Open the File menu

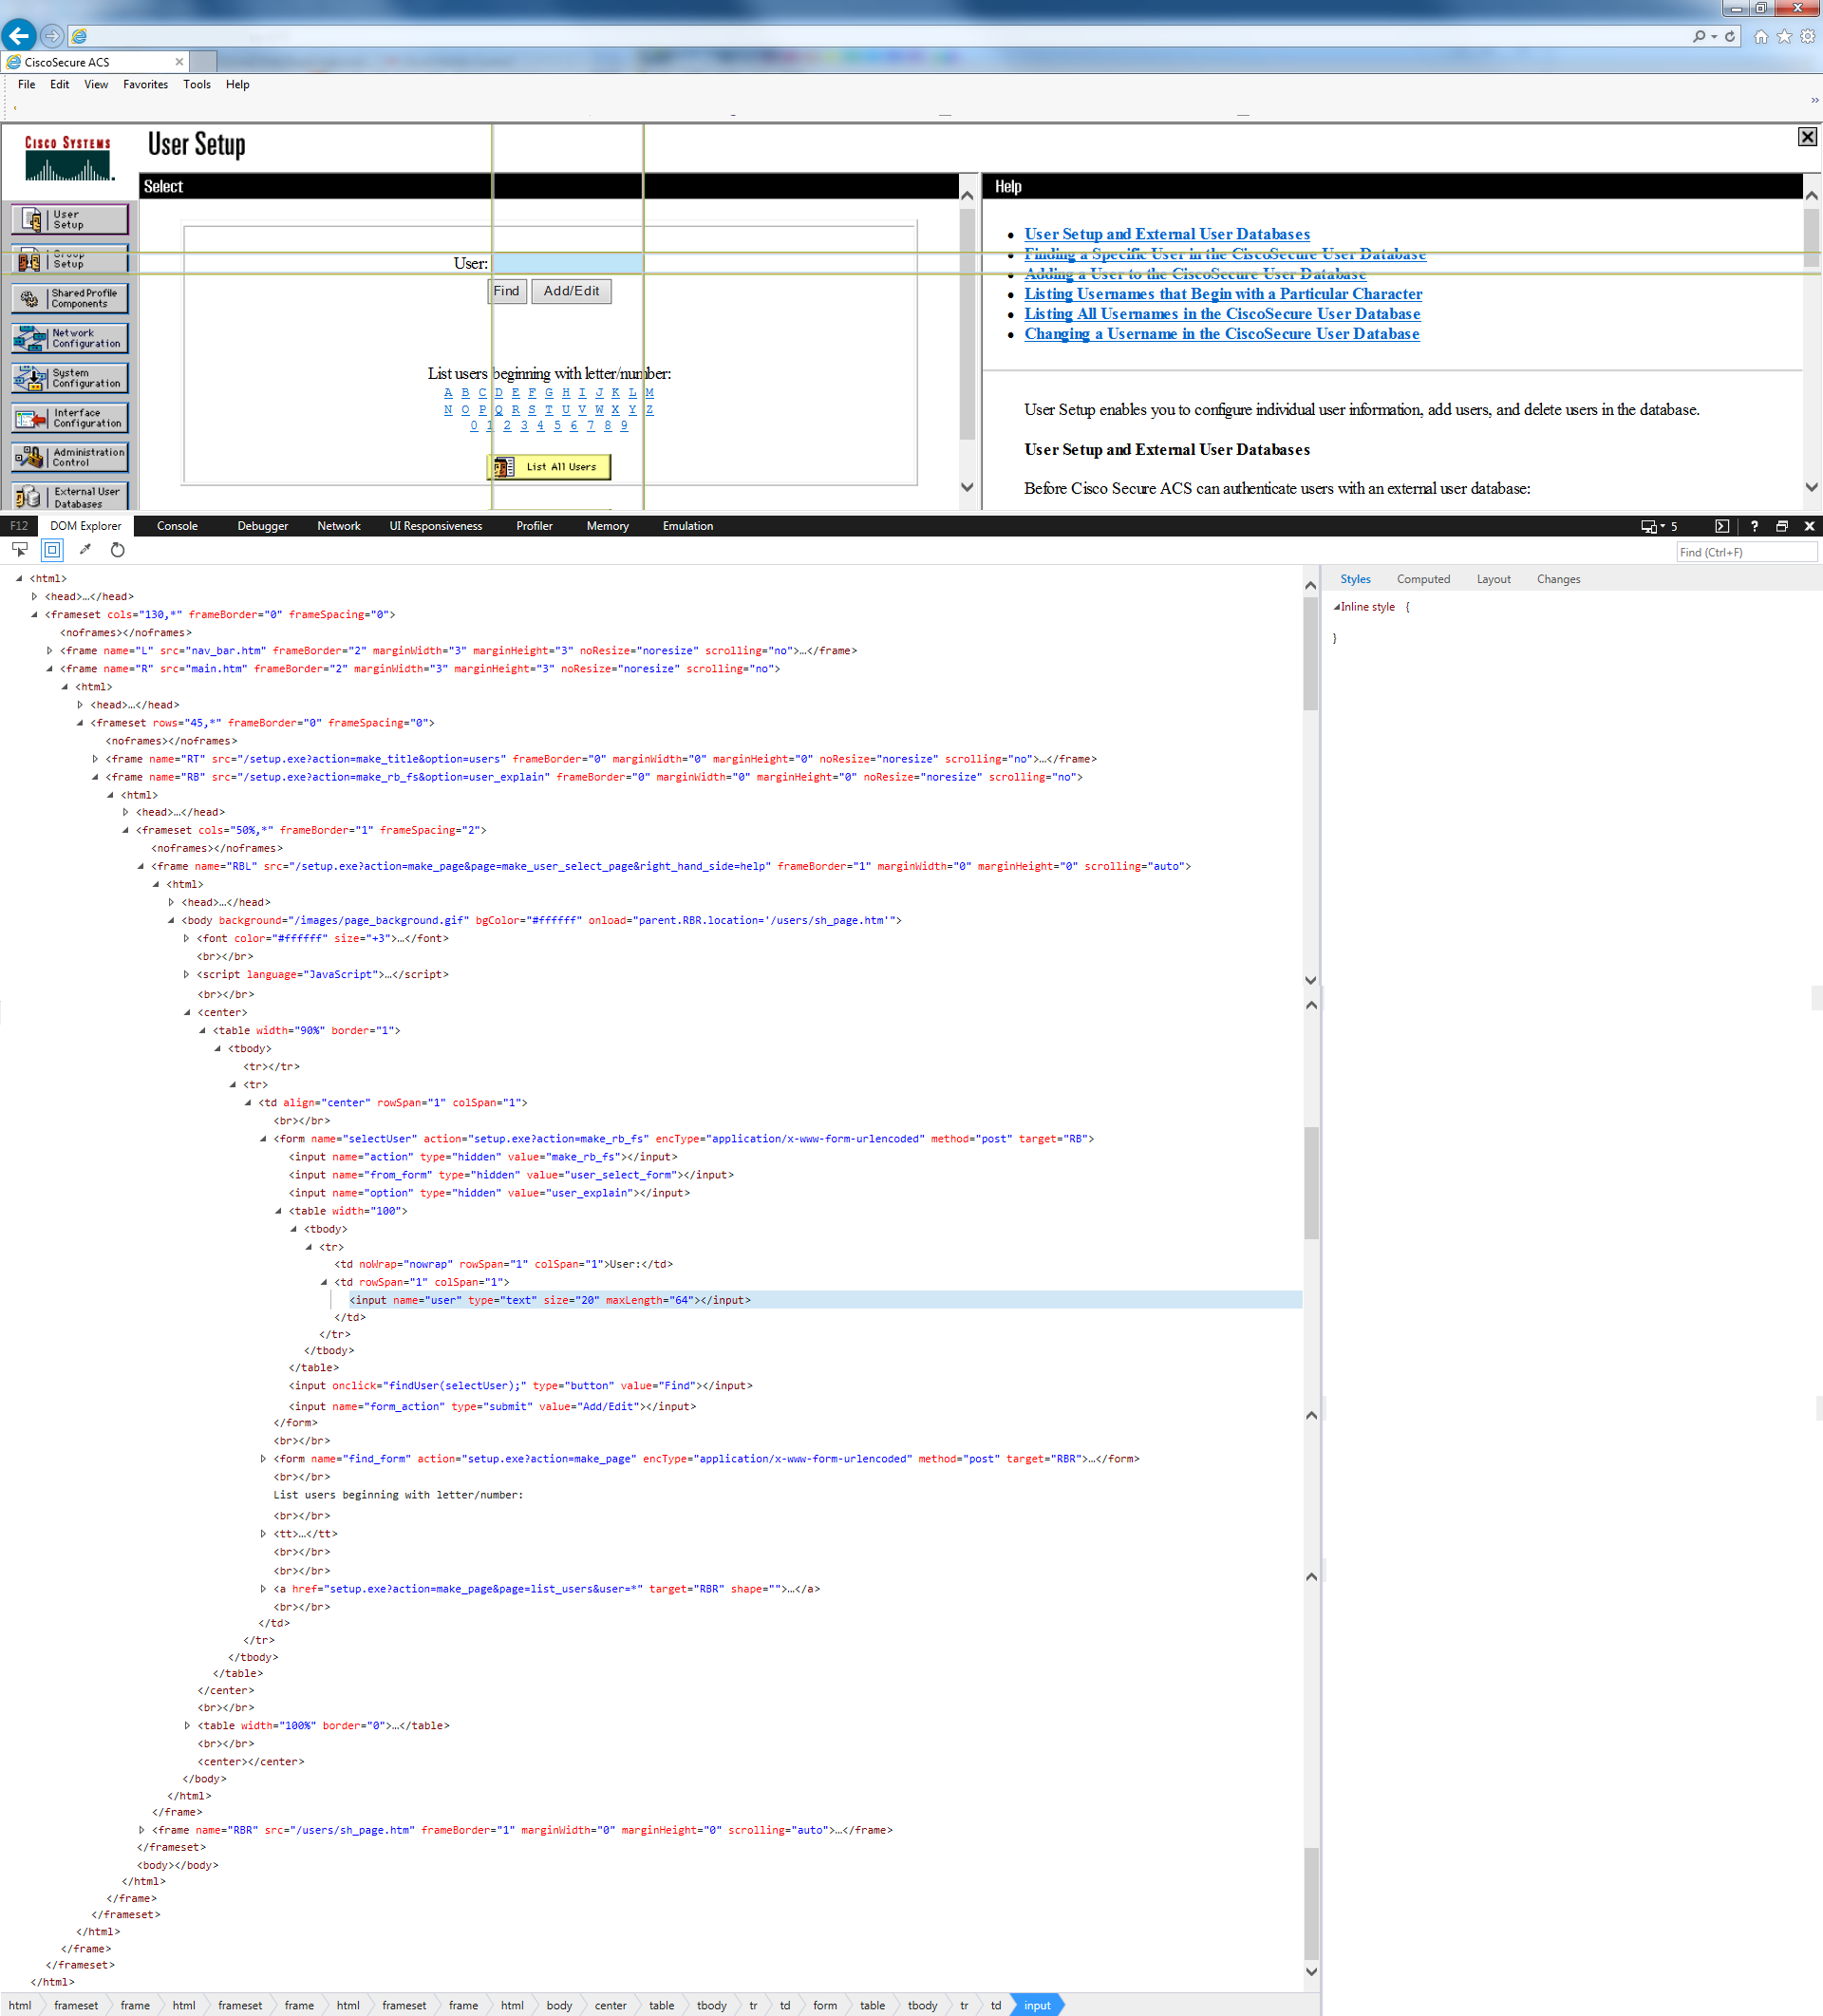pos(27,85)
